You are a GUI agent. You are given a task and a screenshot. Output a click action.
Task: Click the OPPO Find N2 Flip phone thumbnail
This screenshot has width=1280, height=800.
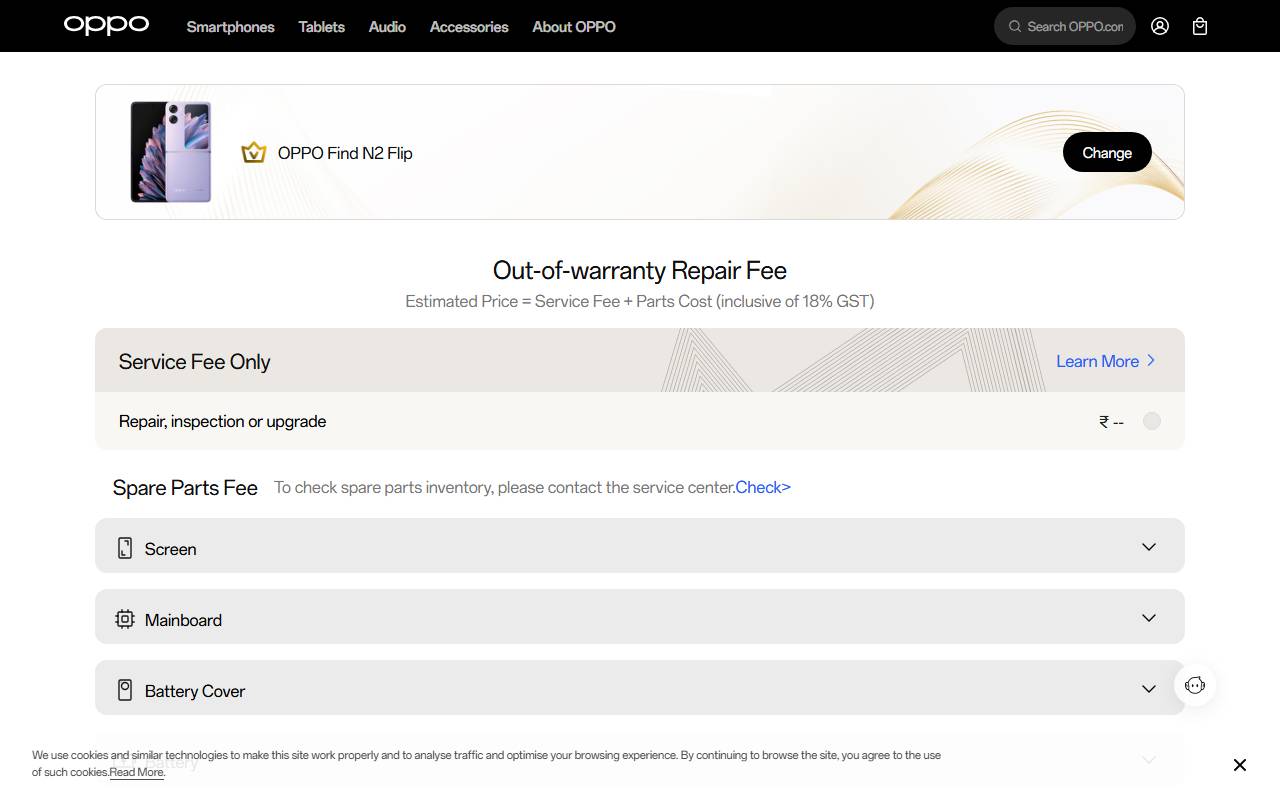point(170,151)
